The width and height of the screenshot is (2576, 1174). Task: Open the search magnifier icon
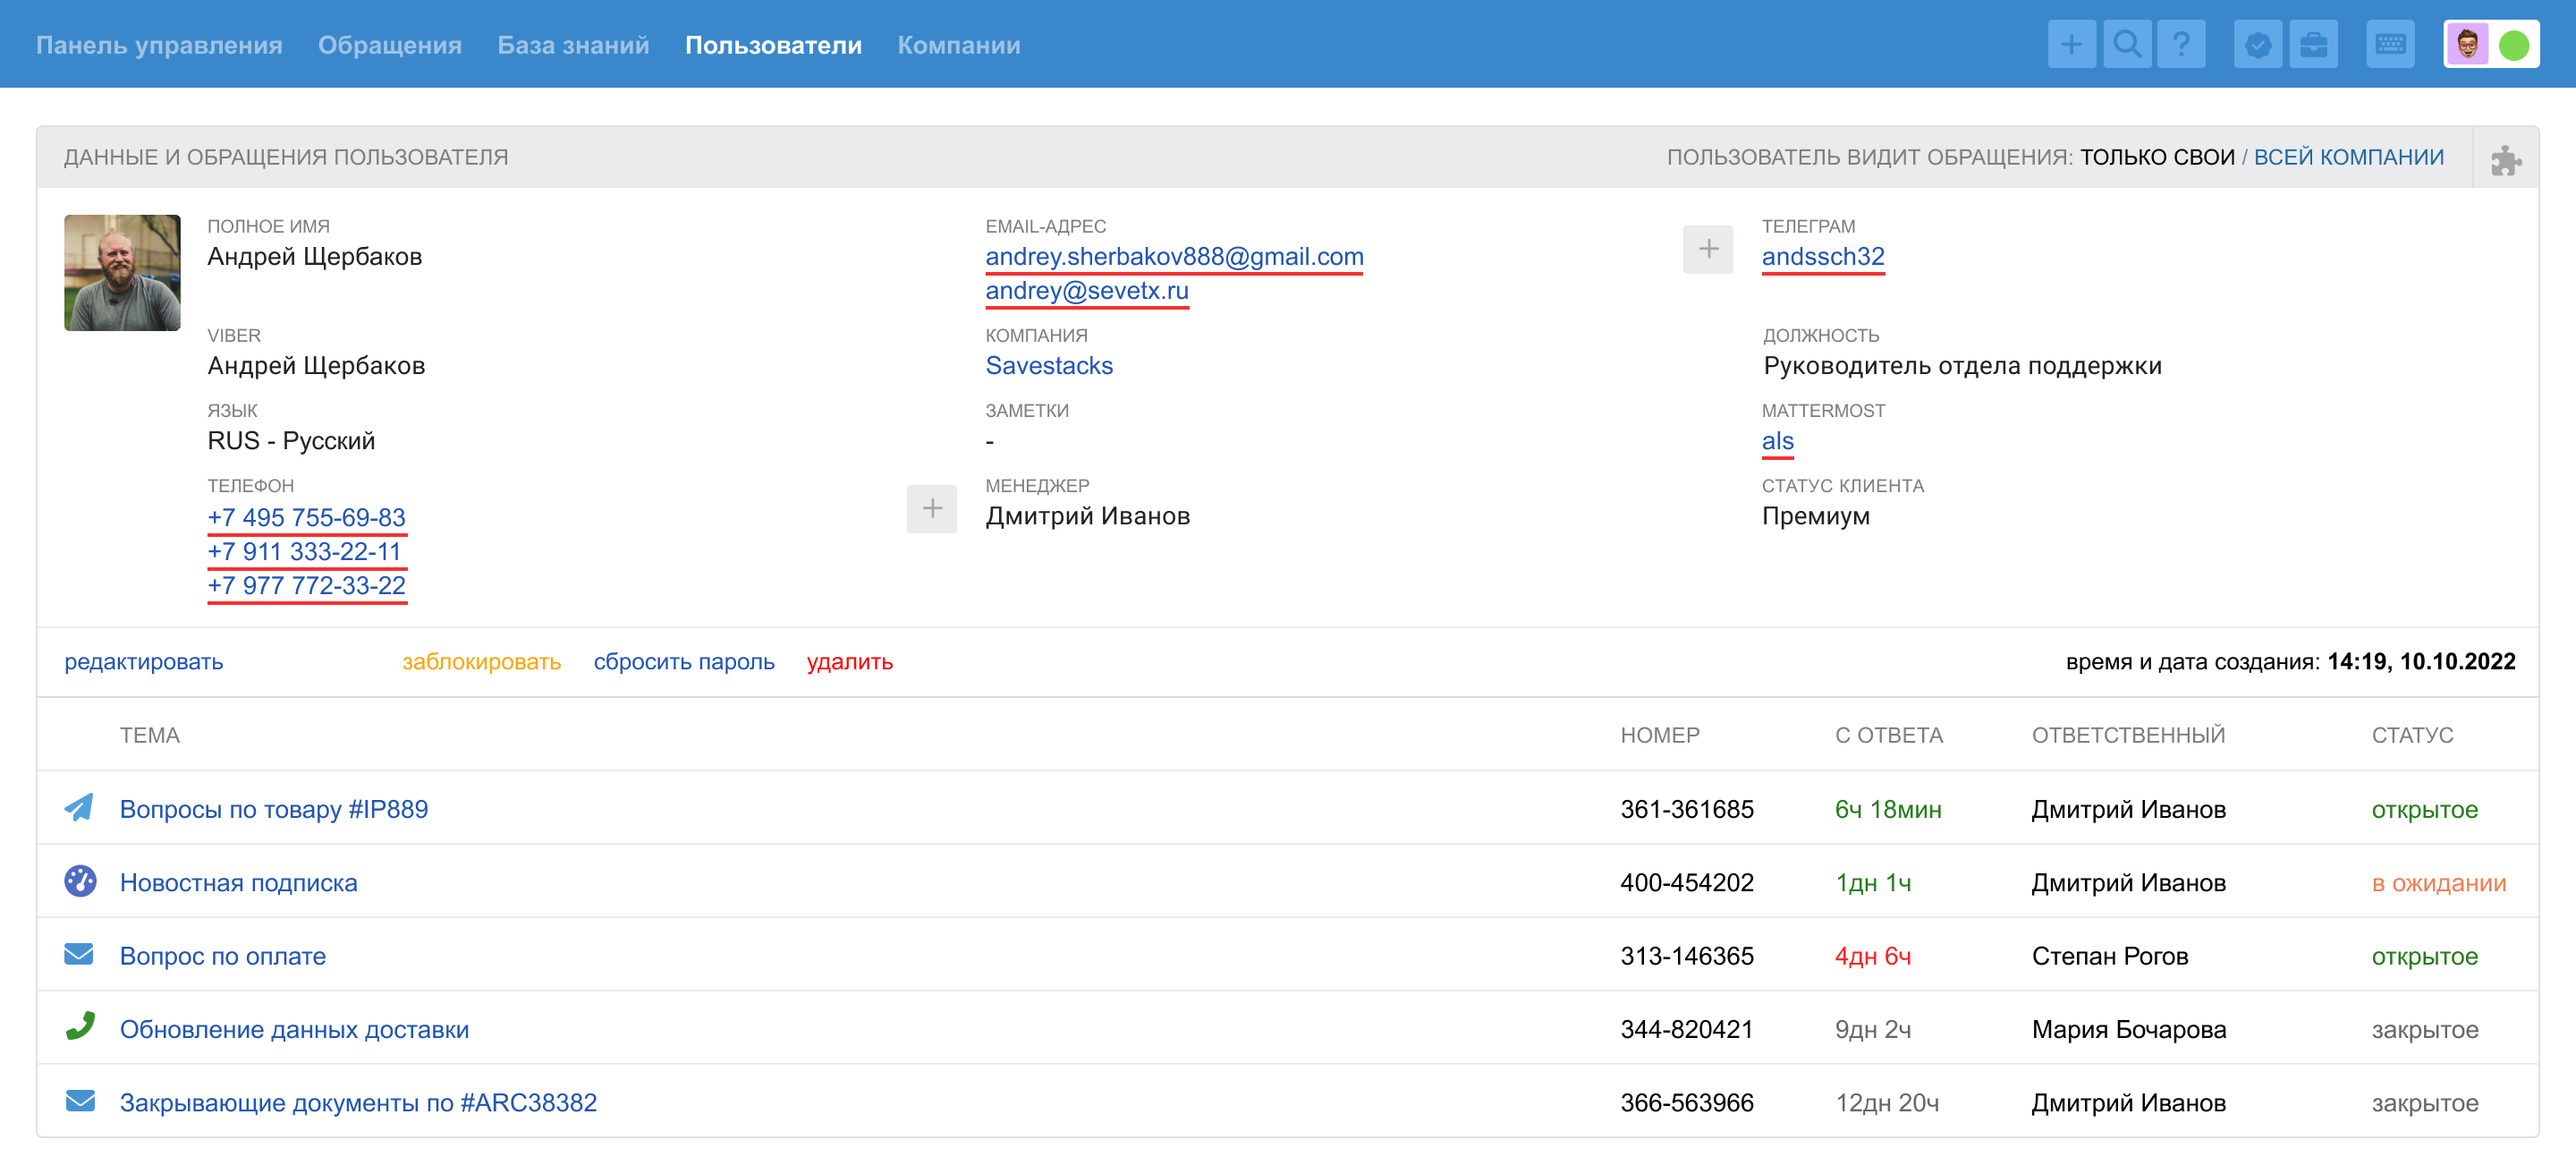tap(2126, 45)
